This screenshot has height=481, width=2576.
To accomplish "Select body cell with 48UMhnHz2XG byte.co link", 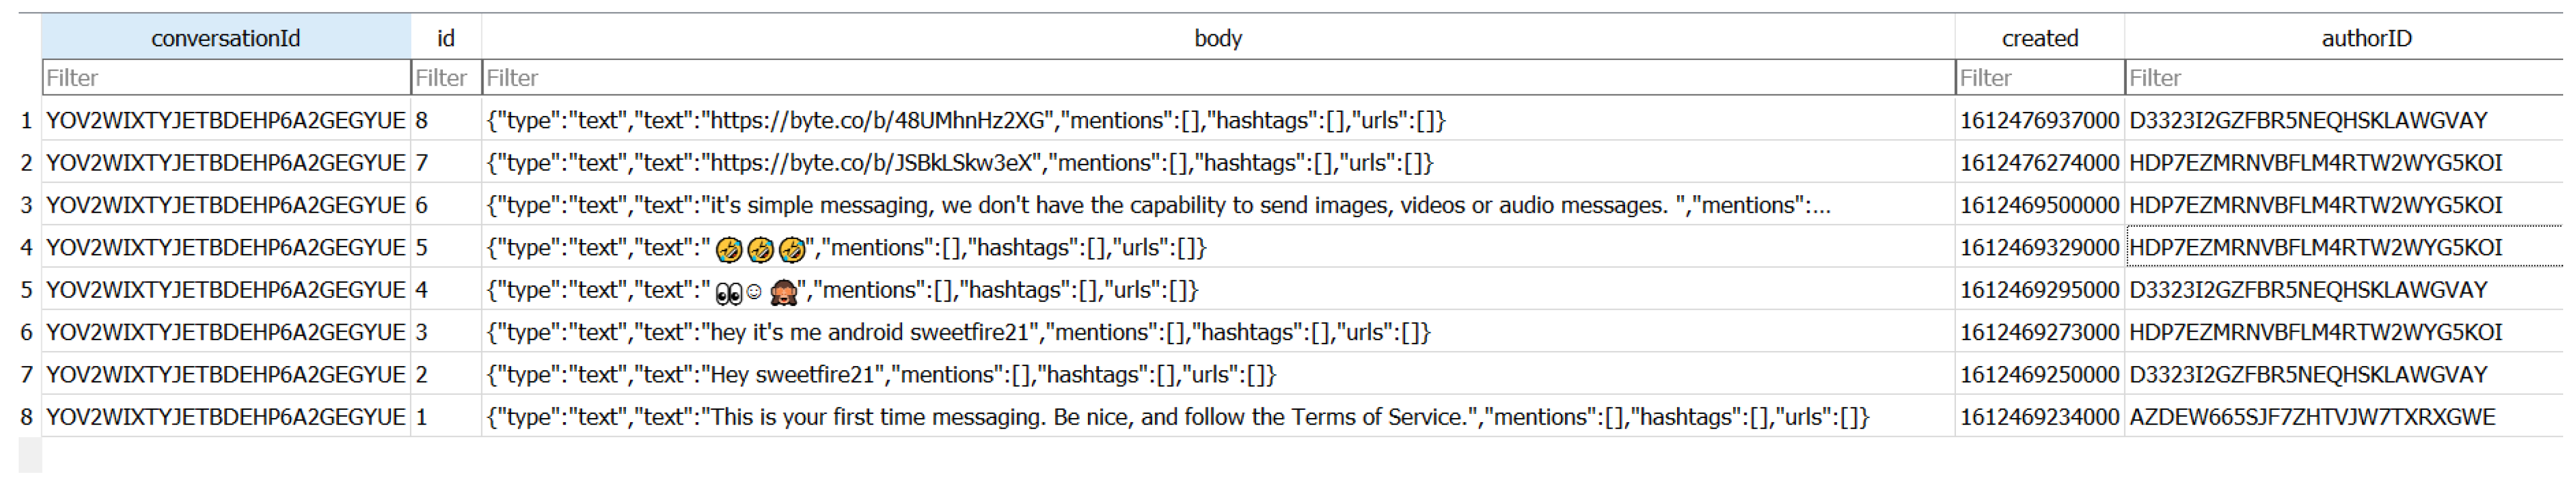I will coord(965,121).
